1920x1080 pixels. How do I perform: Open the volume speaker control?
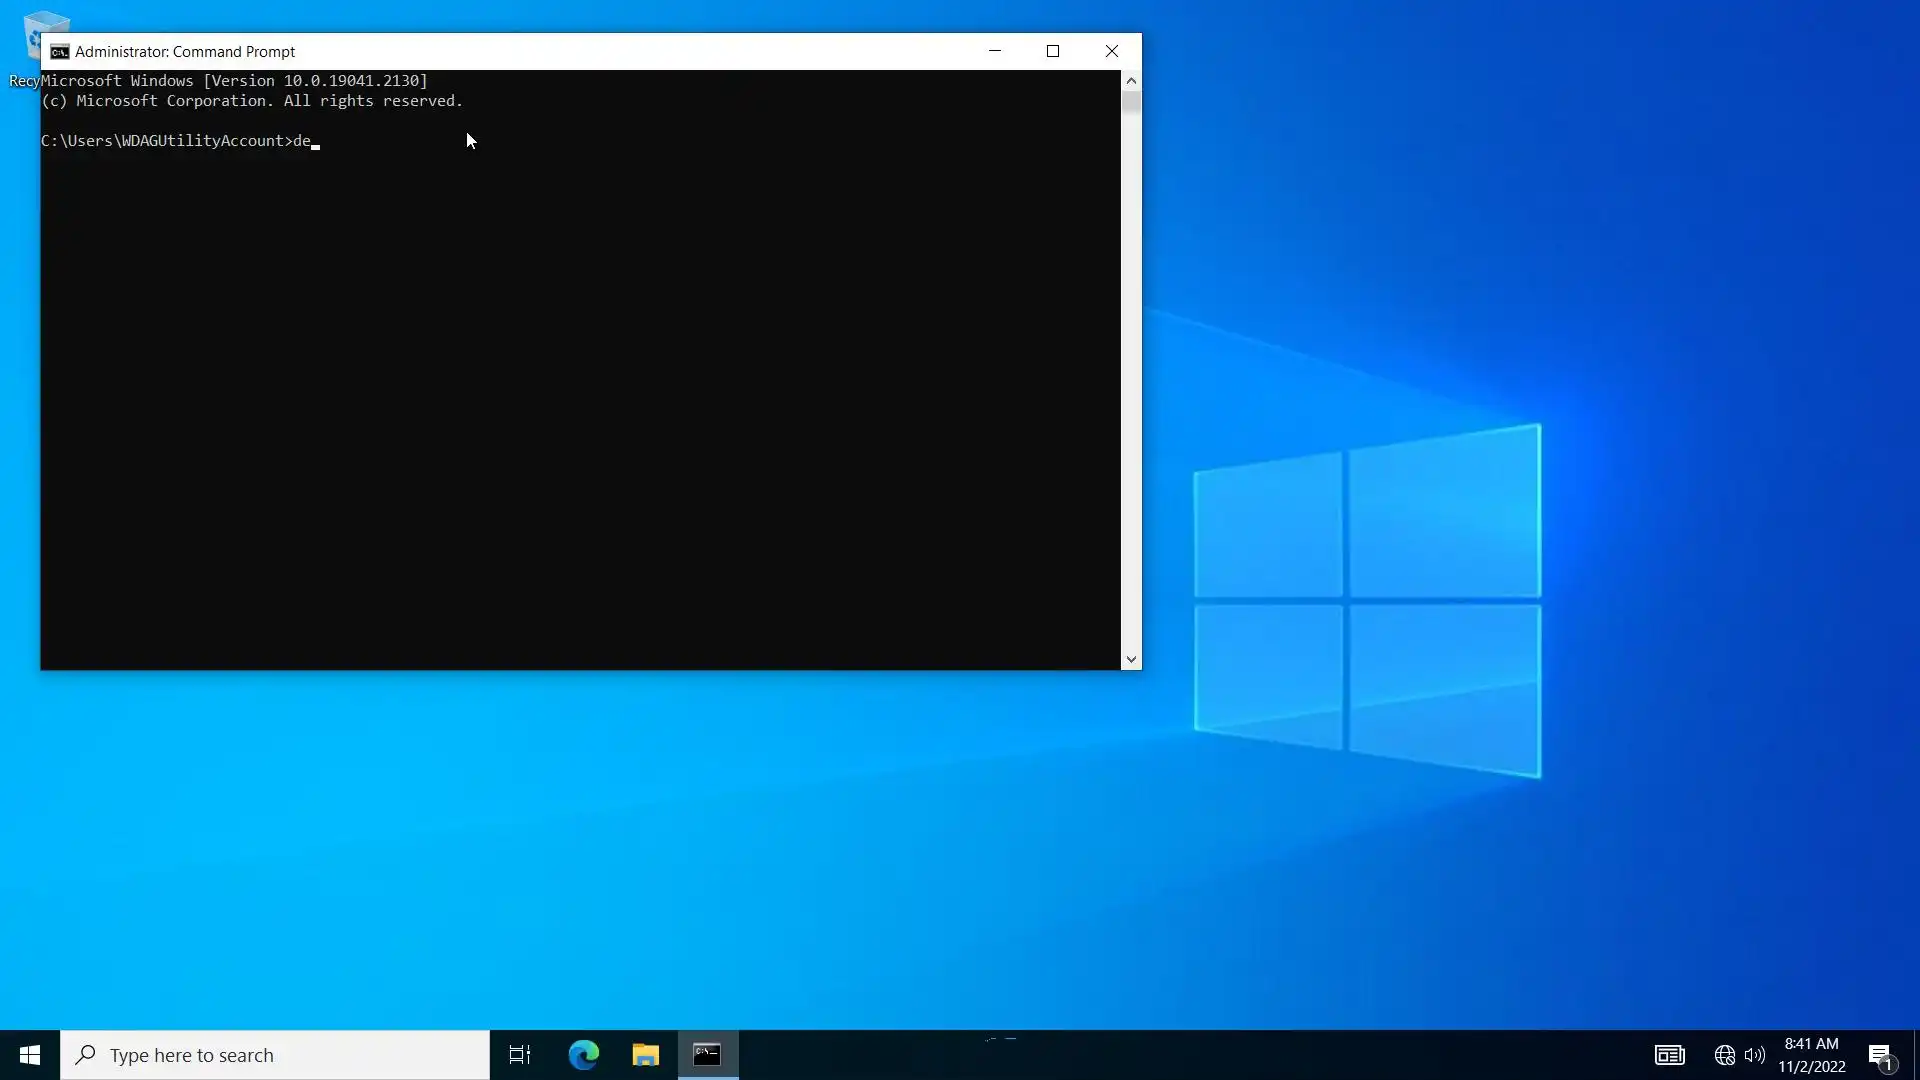click(x=1754, y=1055)
